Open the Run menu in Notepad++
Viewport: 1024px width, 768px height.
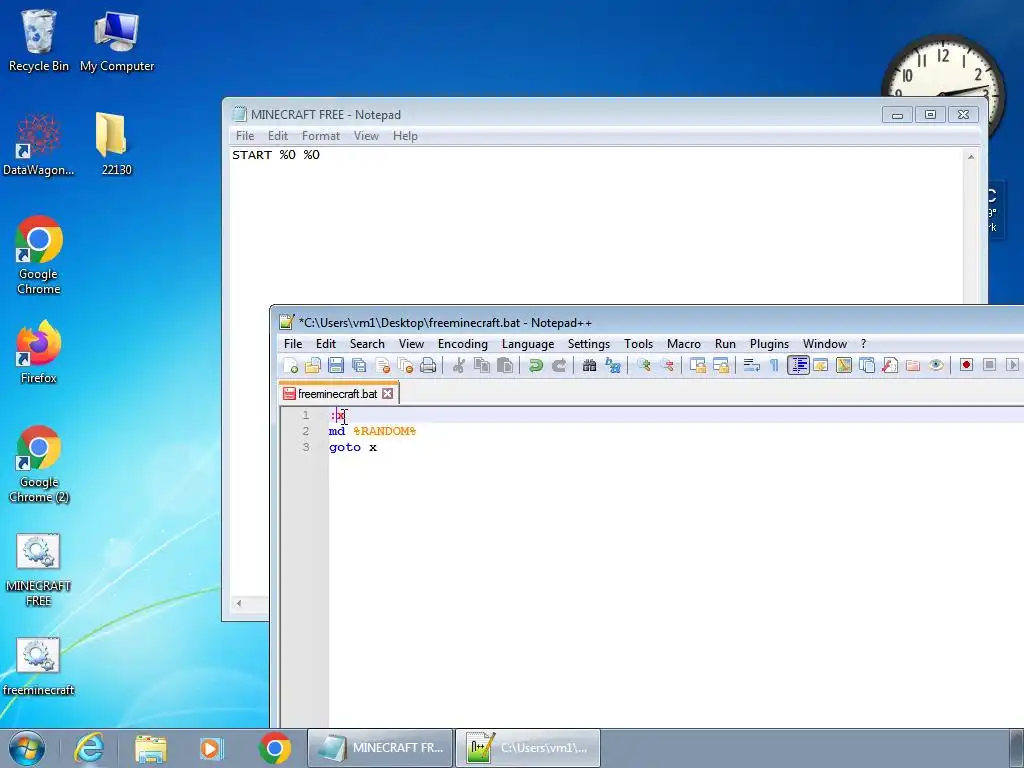pyautogui.click(x=725, y=344)
